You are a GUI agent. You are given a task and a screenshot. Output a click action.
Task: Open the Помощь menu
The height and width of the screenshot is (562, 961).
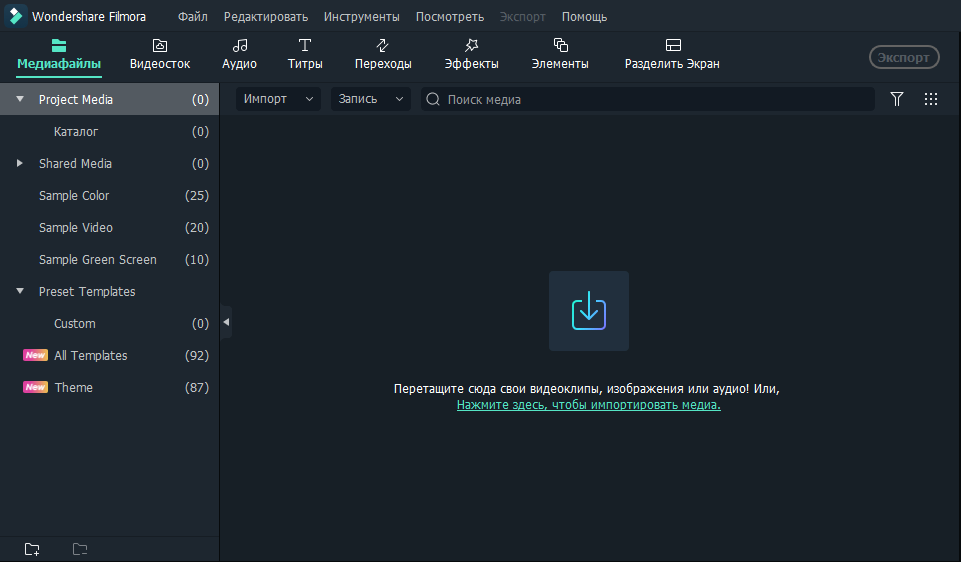pyautogui.click(x=584, y=17)
